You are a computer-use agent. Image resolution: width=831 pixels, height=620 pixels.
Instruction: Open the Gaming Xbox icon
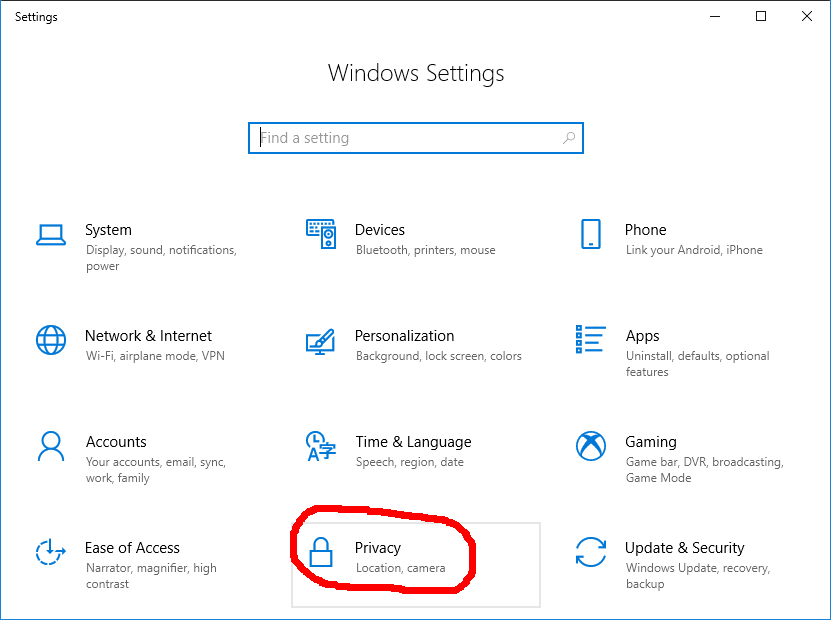pos(591,446)
